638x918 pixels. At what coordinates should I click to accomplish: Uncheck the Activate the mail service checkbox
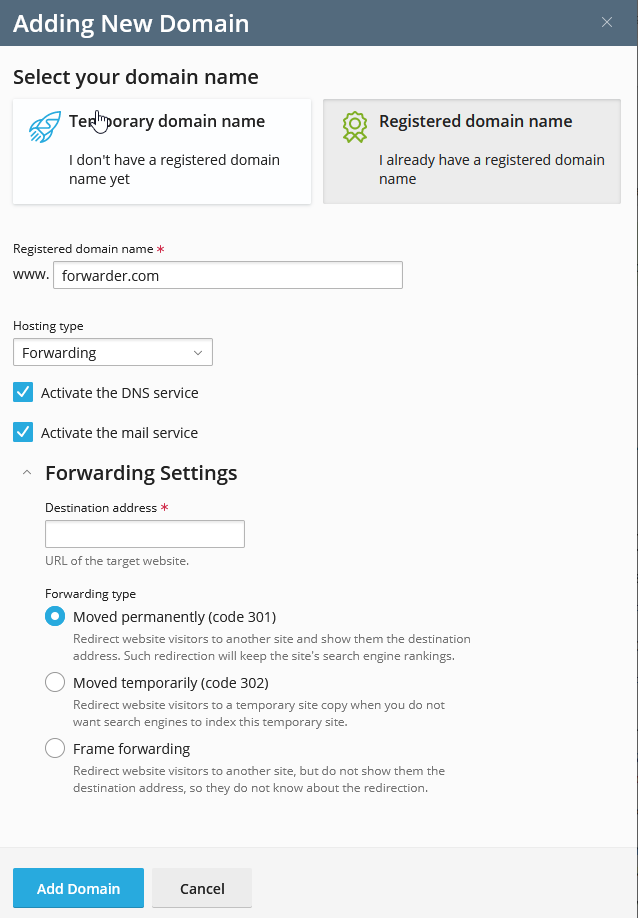(x=23, y=432)
